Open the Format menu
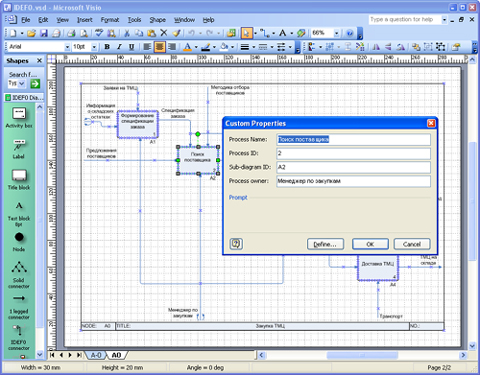 [x=110, y=20]
